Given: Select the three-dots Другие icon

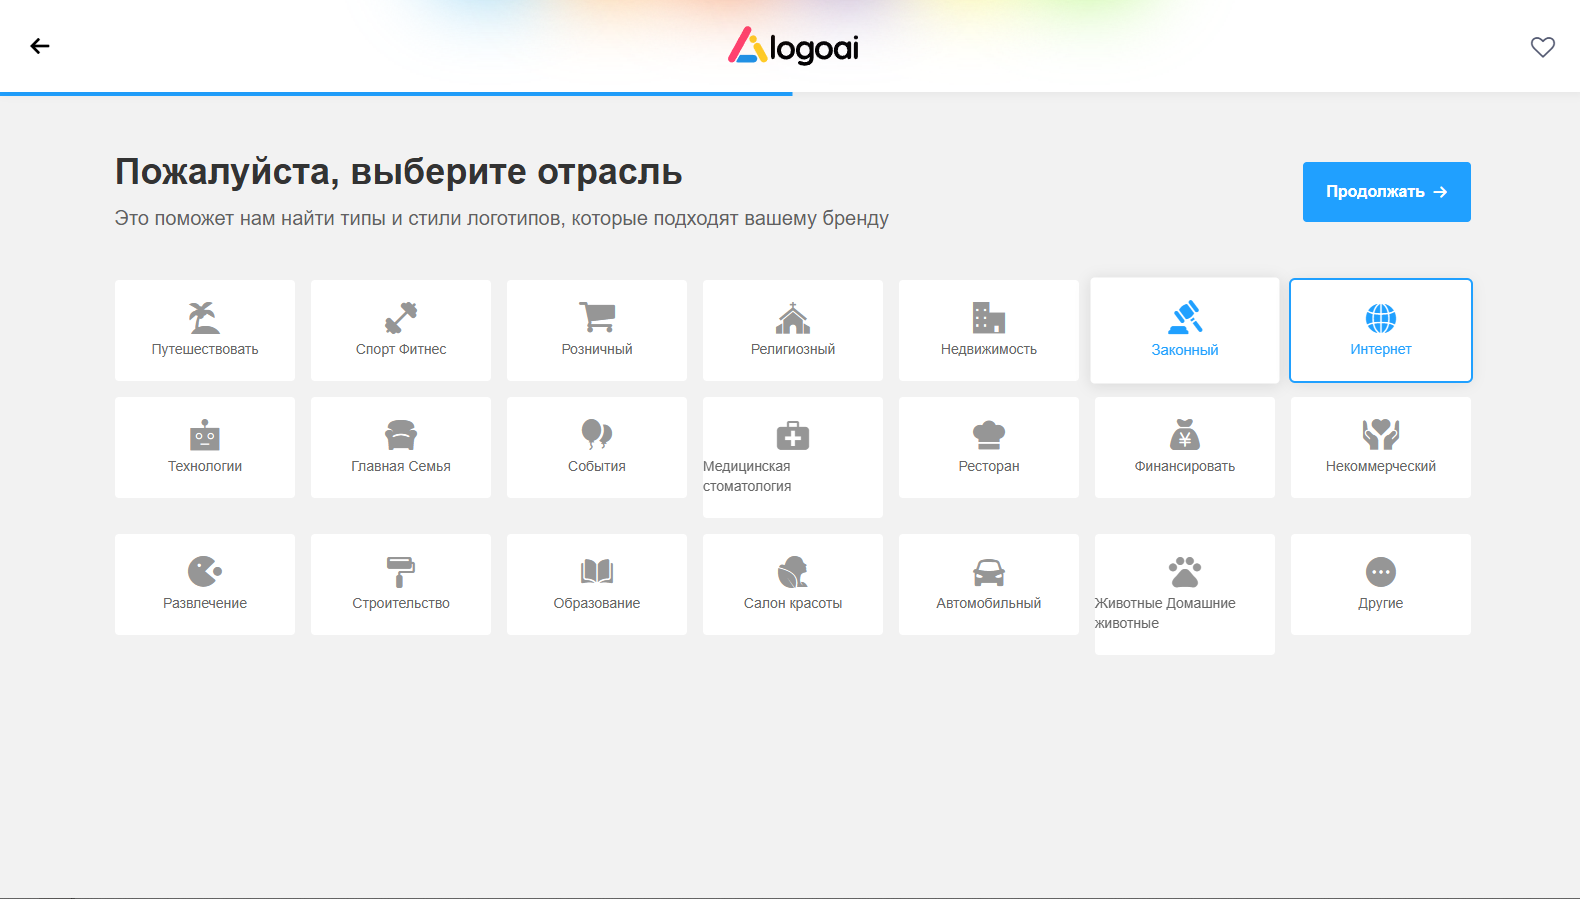Looking at the screenshot, I should coord(1381,572).
